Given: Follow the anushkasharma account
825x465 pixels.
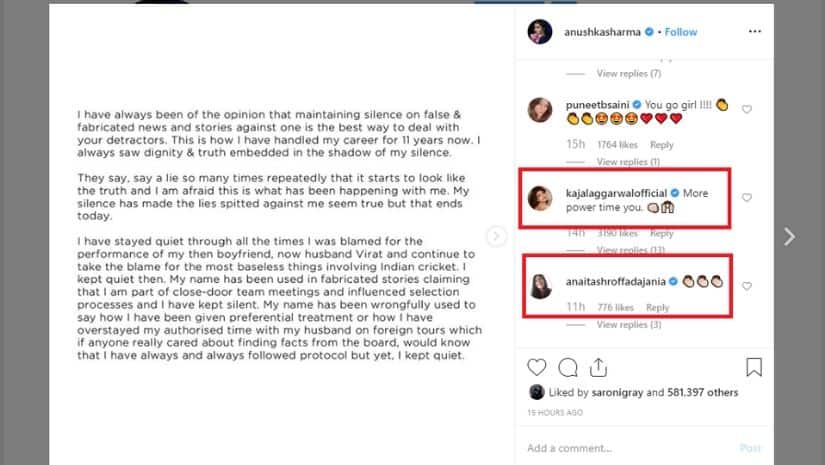Looking at the screenshot, I should [x=681, y=32].
